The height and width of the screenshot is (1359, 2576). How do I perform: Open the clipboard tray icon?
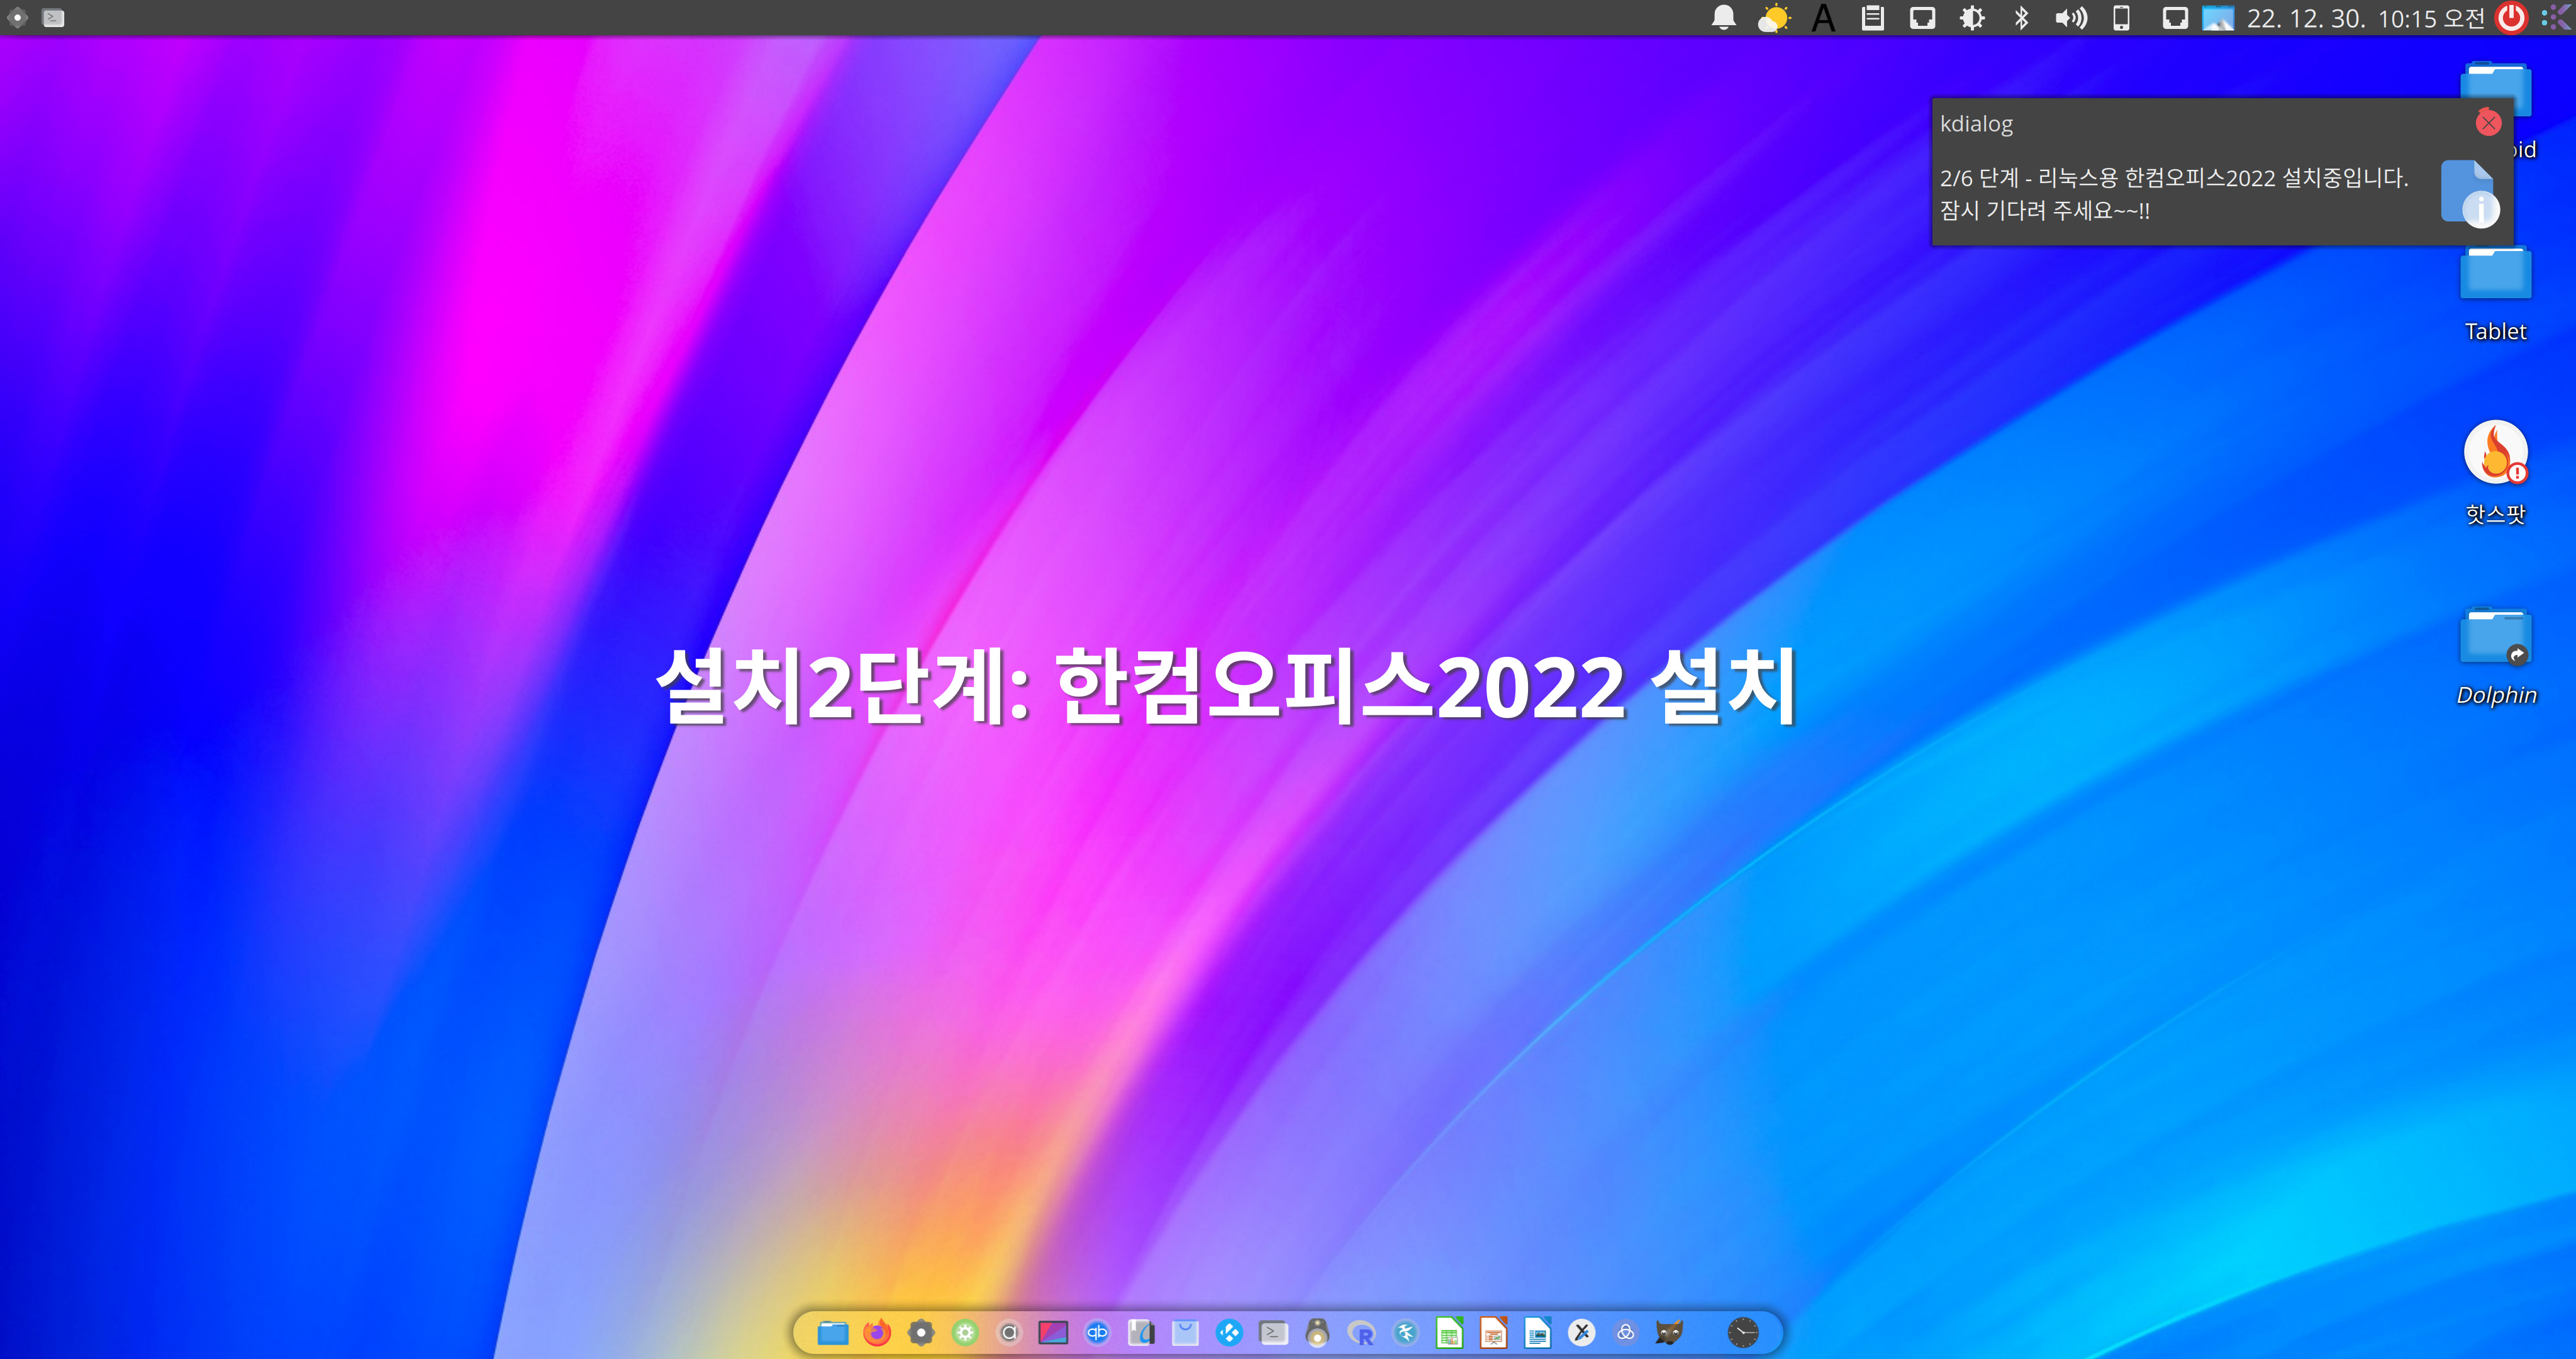tap(1873, 18)
